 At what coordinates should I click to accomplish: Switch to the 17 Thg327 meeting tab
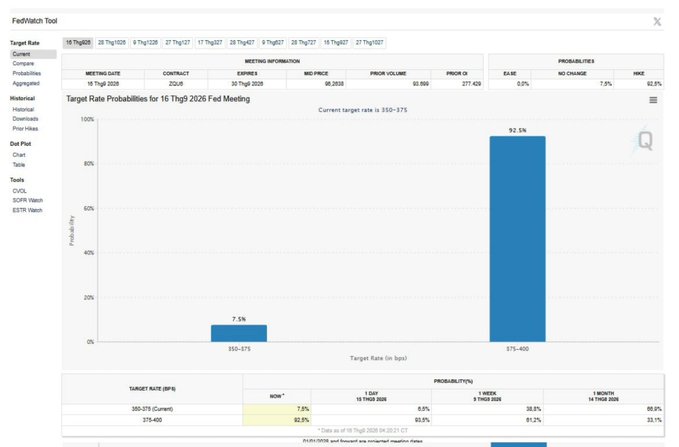pyautogui.click(x=210, y=42)
